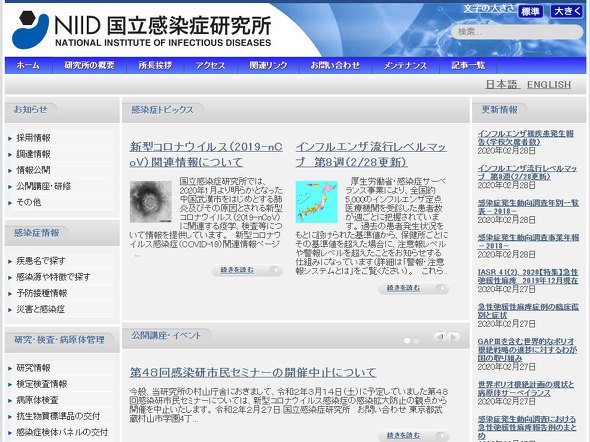590x442 pixels.
Task: Click the 続きを読む button under coronavirus article
Action: 247,270
